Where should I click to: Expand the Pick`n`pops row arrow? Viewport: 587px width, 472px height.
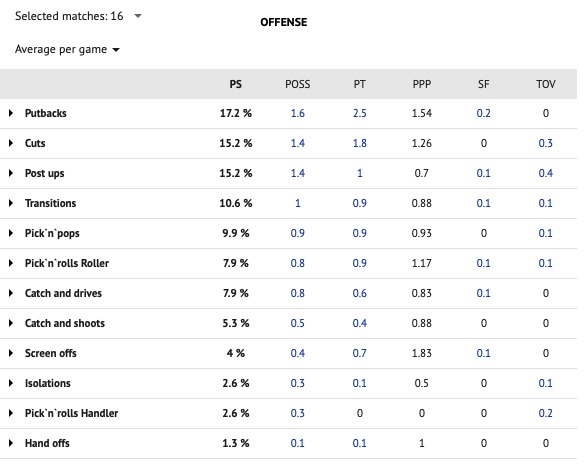pyautogui.click(x=11, y=233)
